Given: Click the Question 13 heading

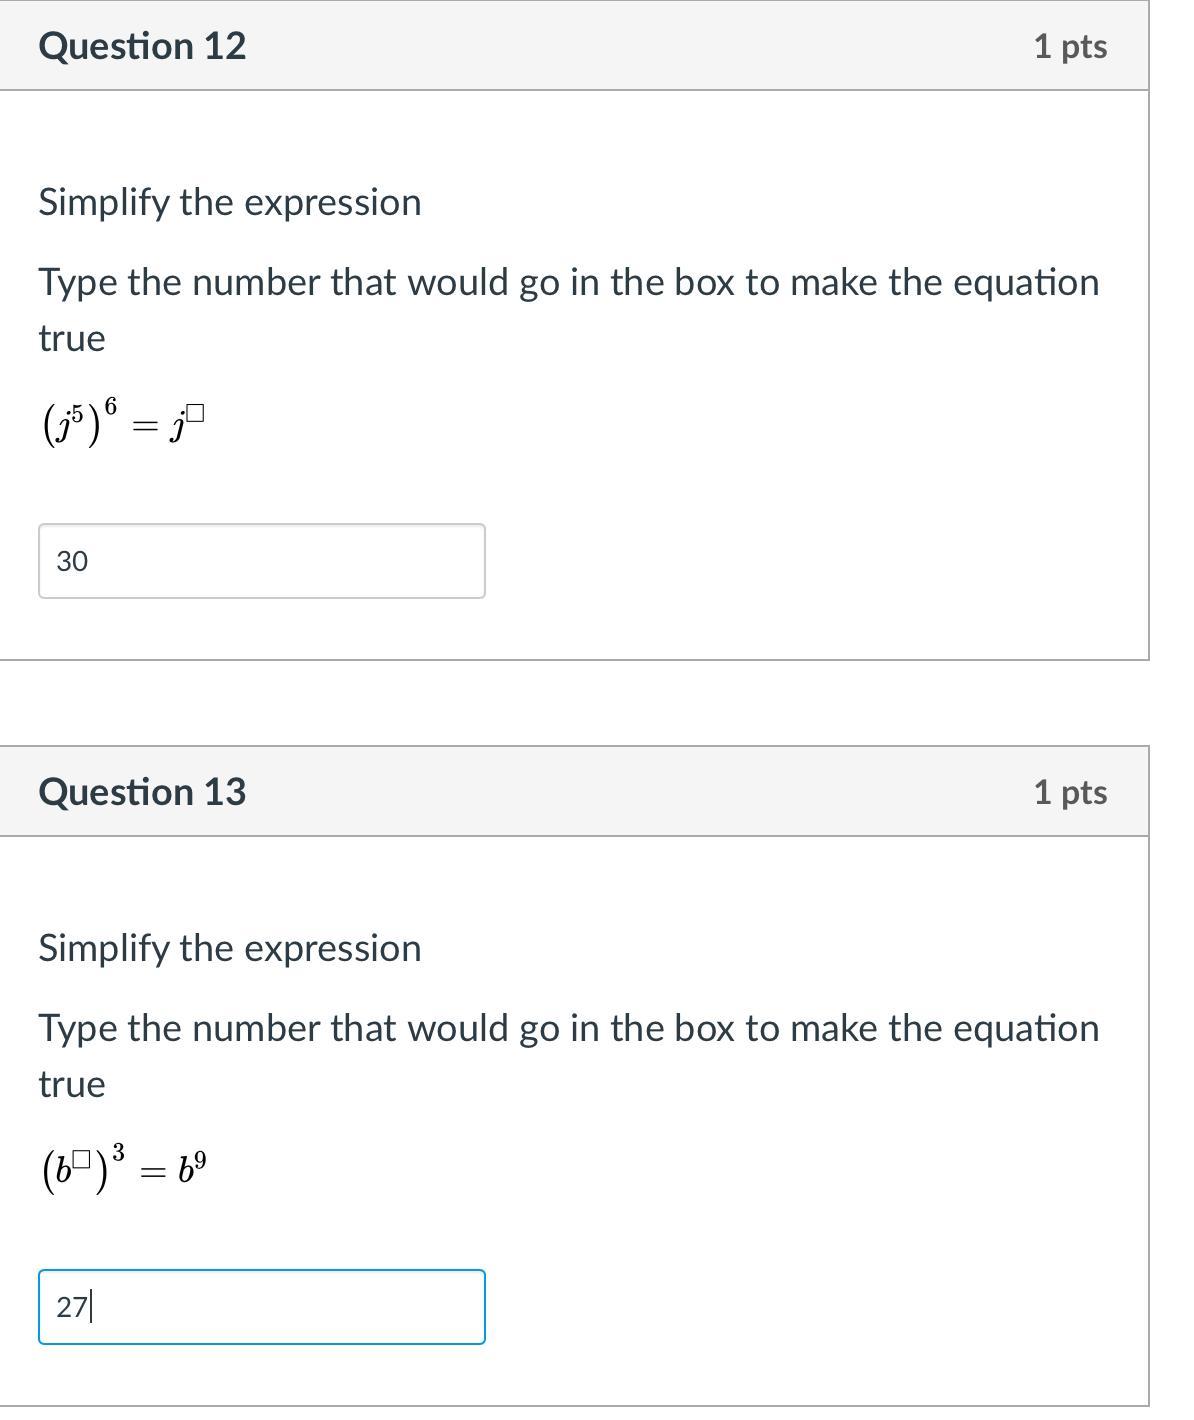Looking at the screenshot, I should tap(142, 792).
